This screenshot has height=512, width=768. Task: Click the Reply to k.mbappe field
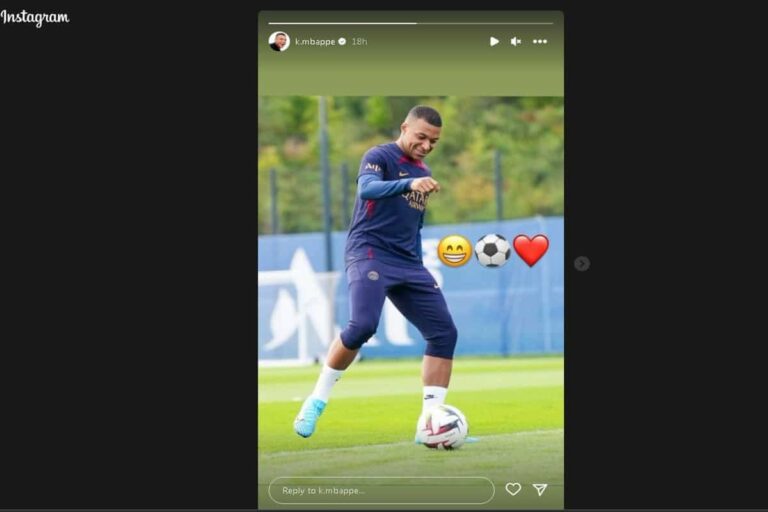pos(382,490)
